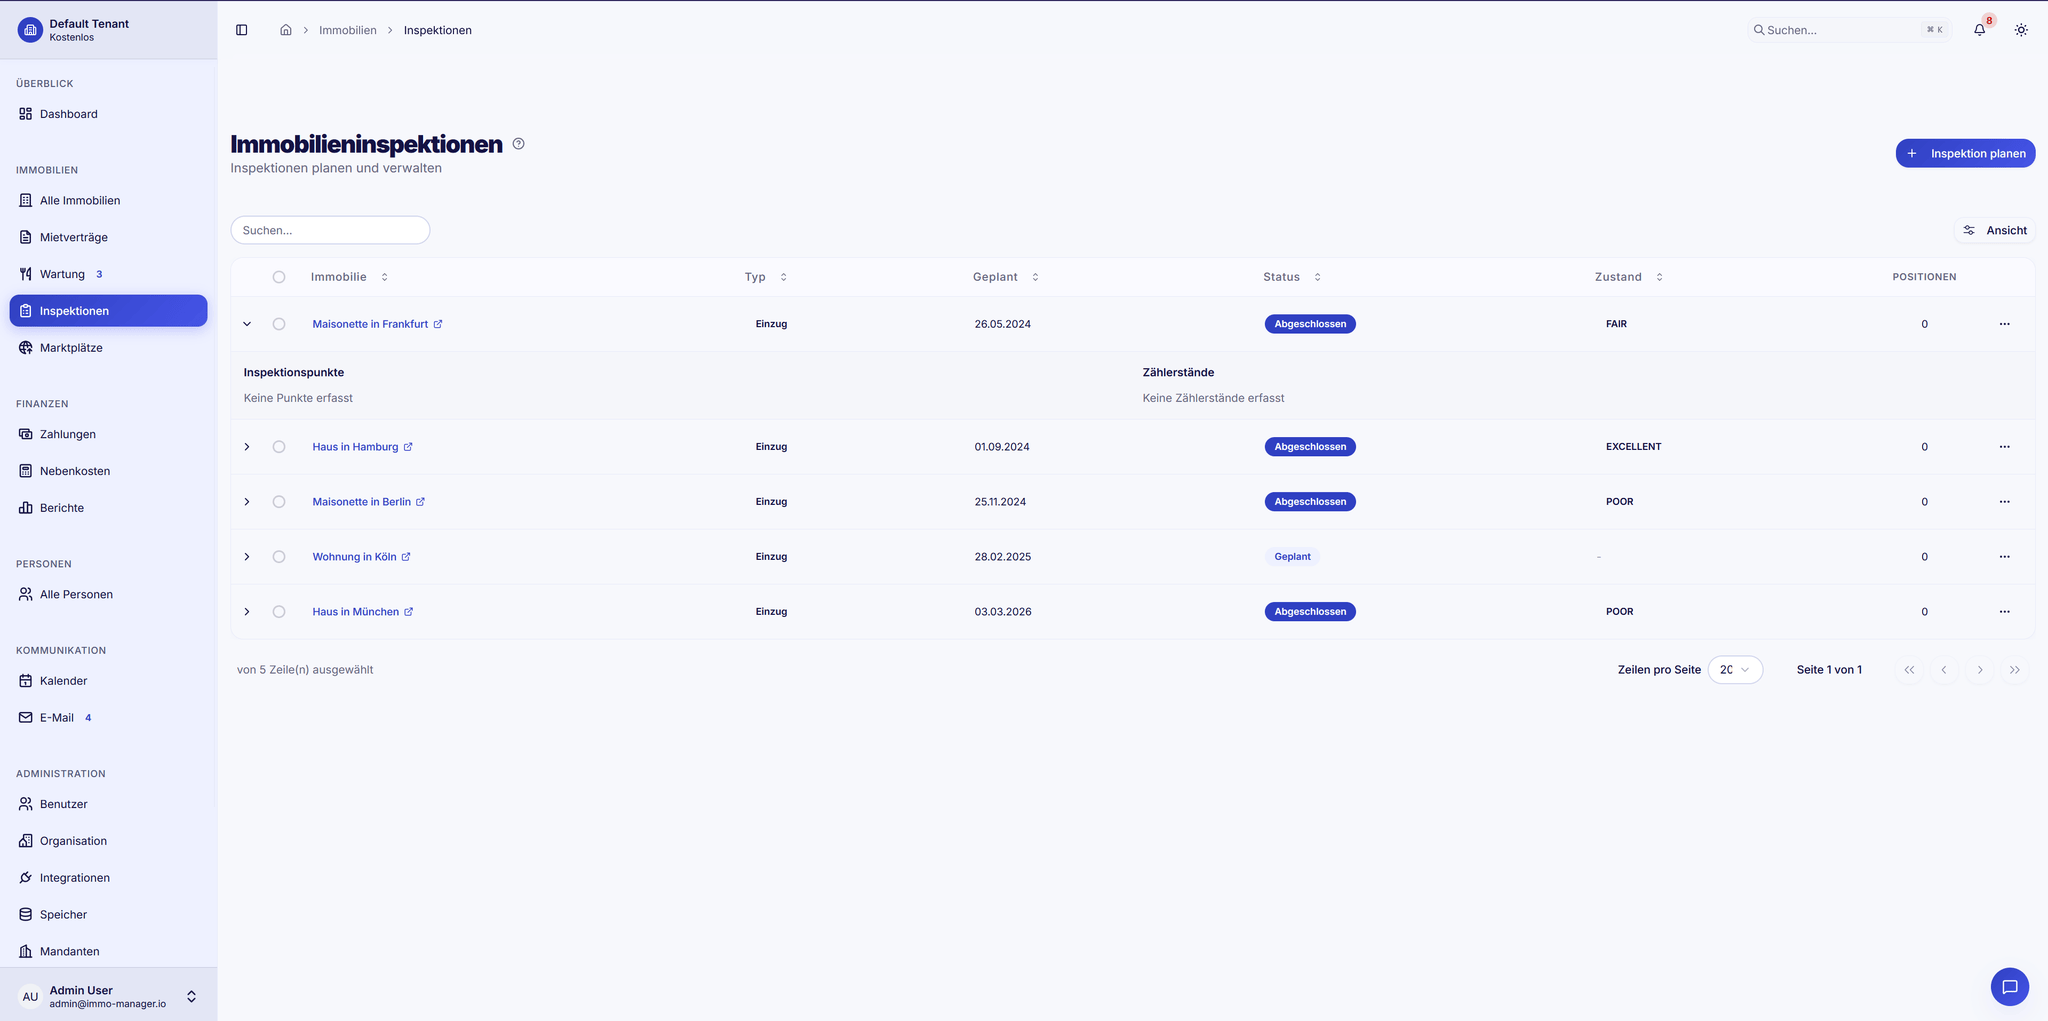
Task: Jump to the last page arrow
Action: [2015, 670]
